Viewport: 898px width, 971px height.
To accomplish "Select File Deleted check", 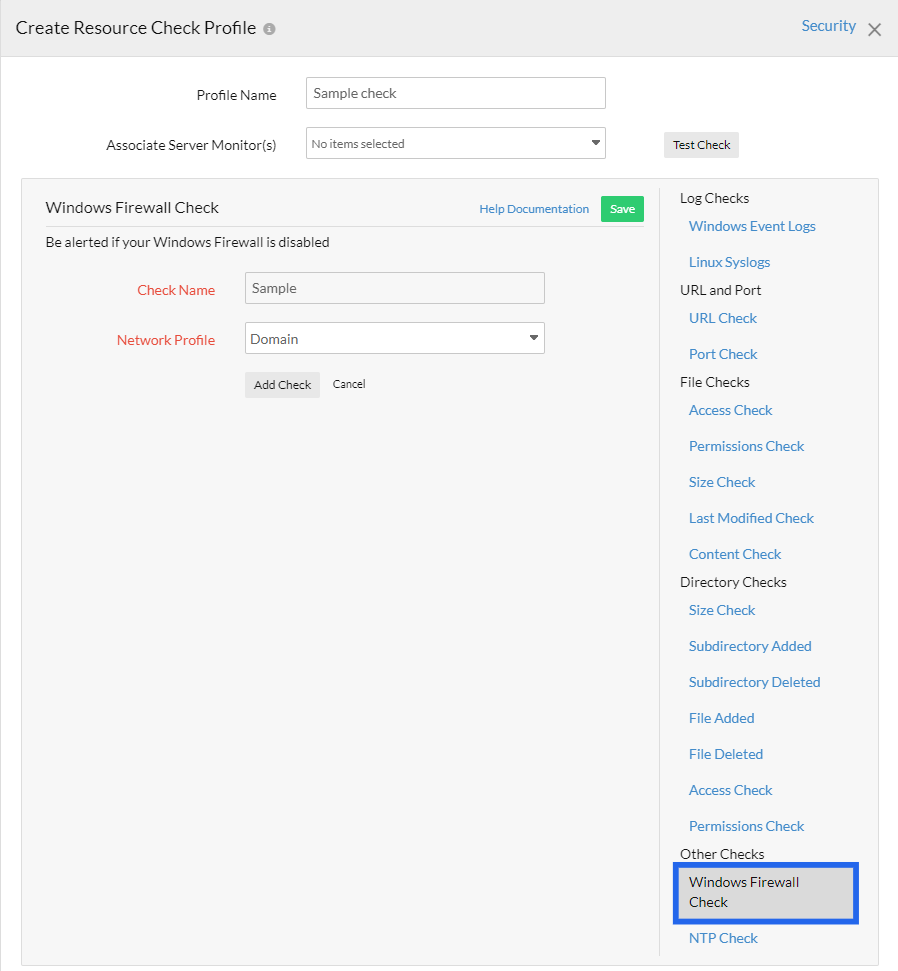I will pos(726,754).
